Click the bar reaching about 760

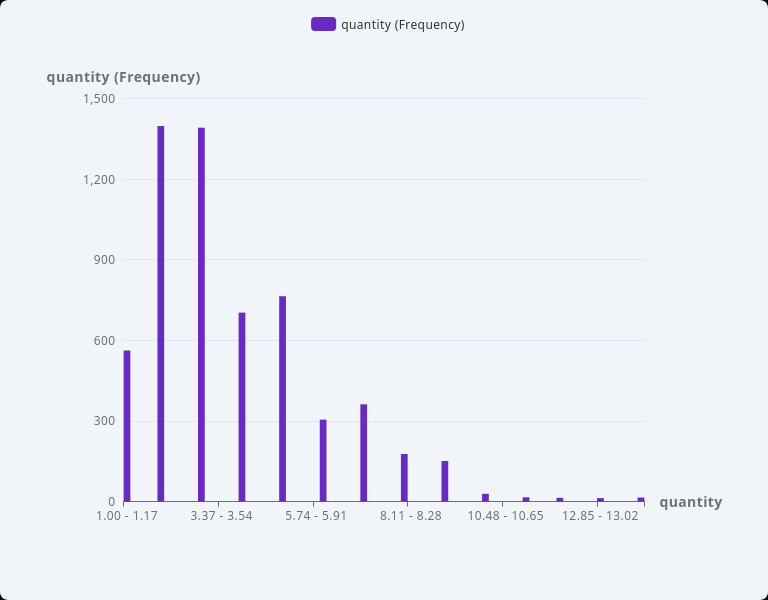(x=283, y=399)
